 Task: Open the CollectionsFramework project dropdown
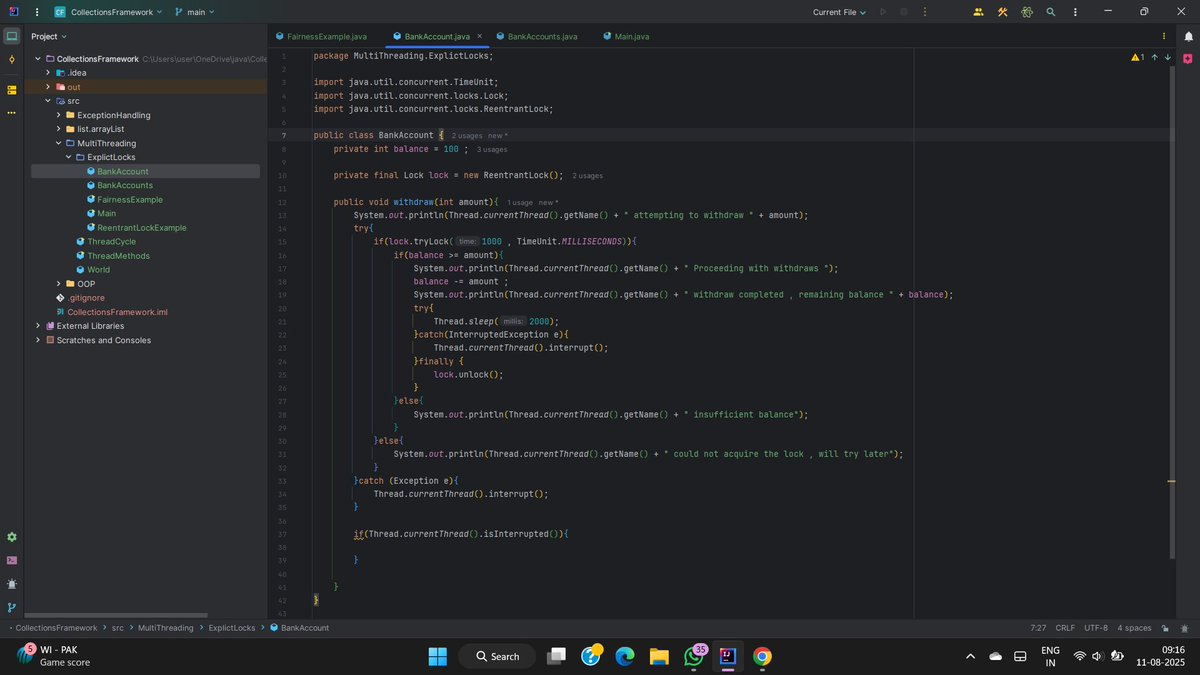pos(108,12)
